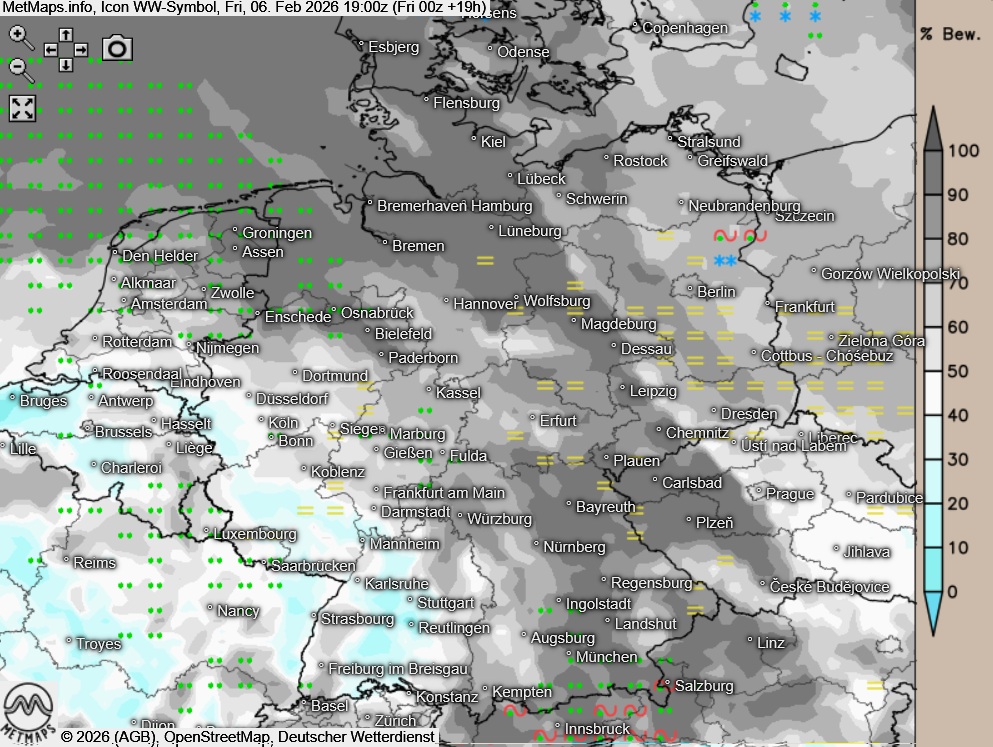
Task: Click the München city label
Action: [x=606, y=657]
